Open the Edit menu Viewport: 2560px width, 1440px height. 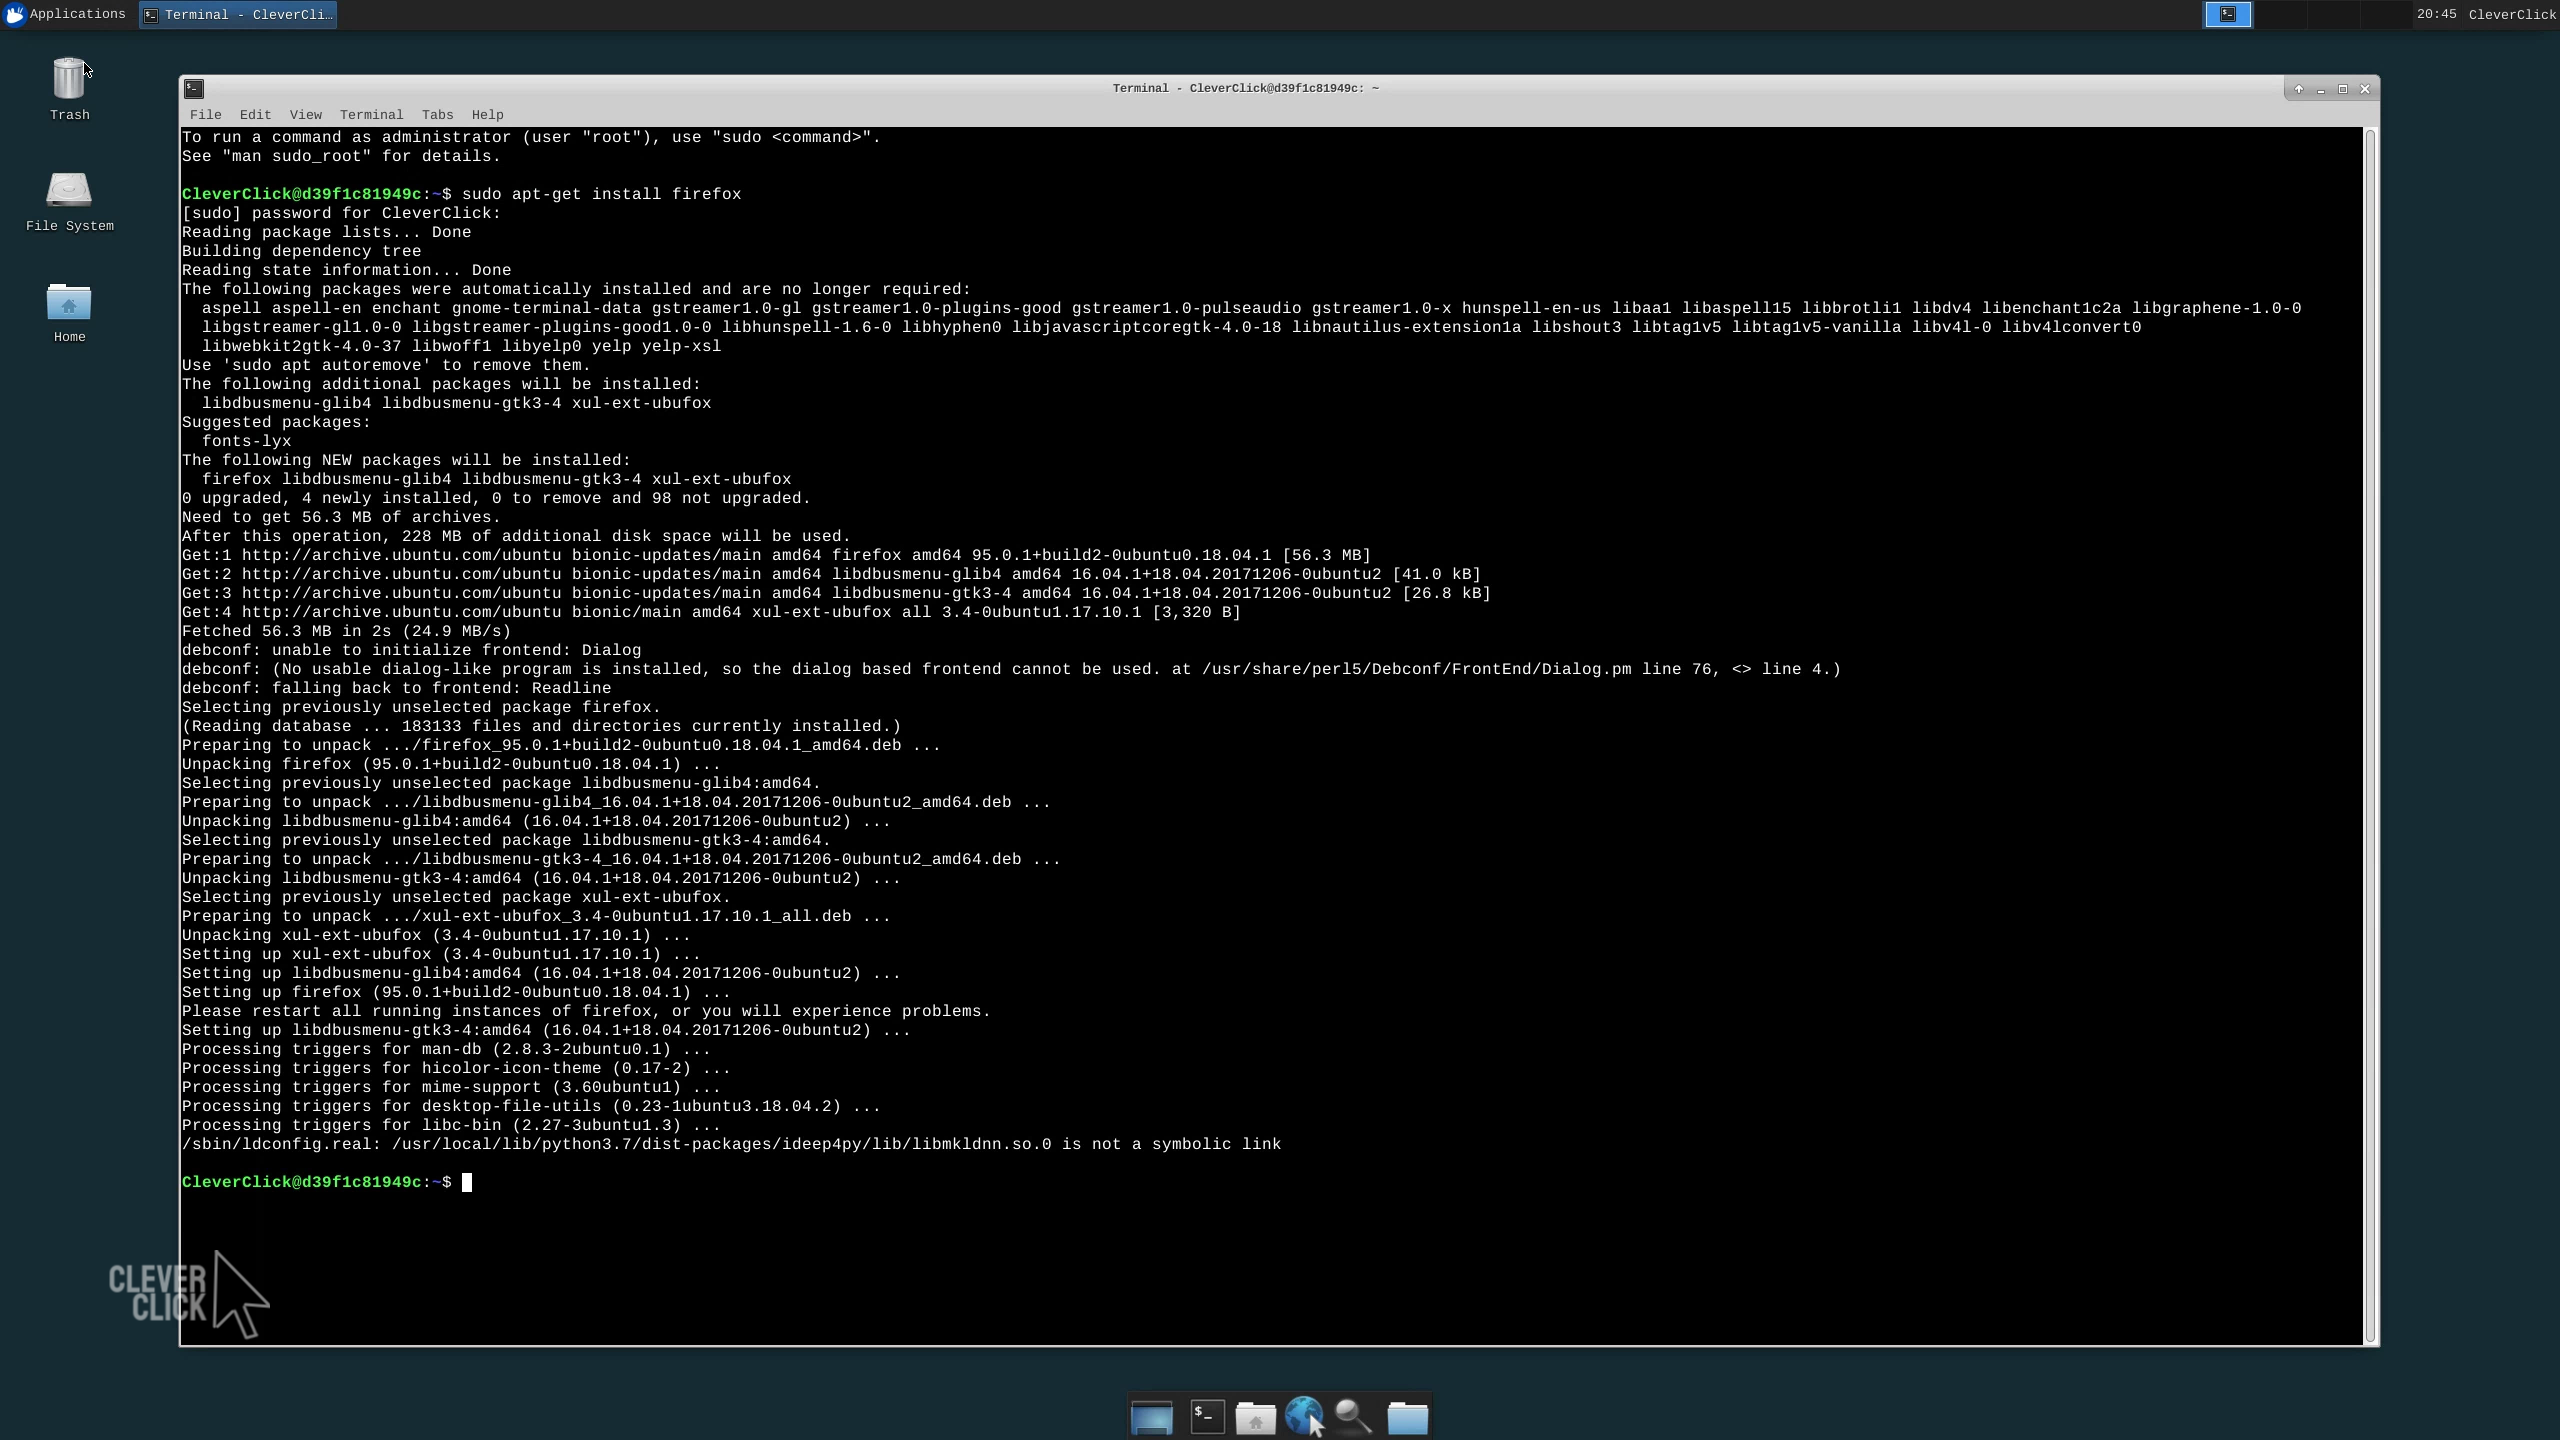[x=255, y=115]
